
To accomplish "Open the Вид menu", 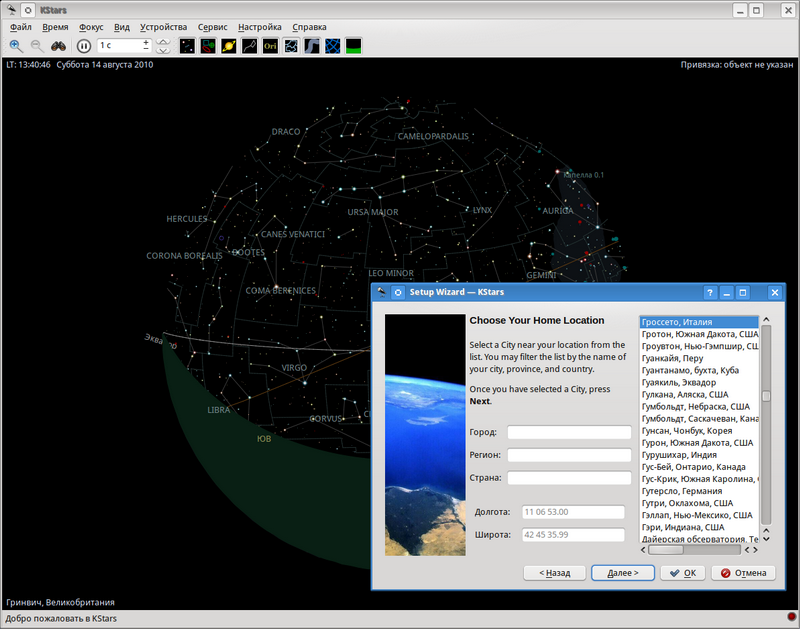I will (121, 27).
